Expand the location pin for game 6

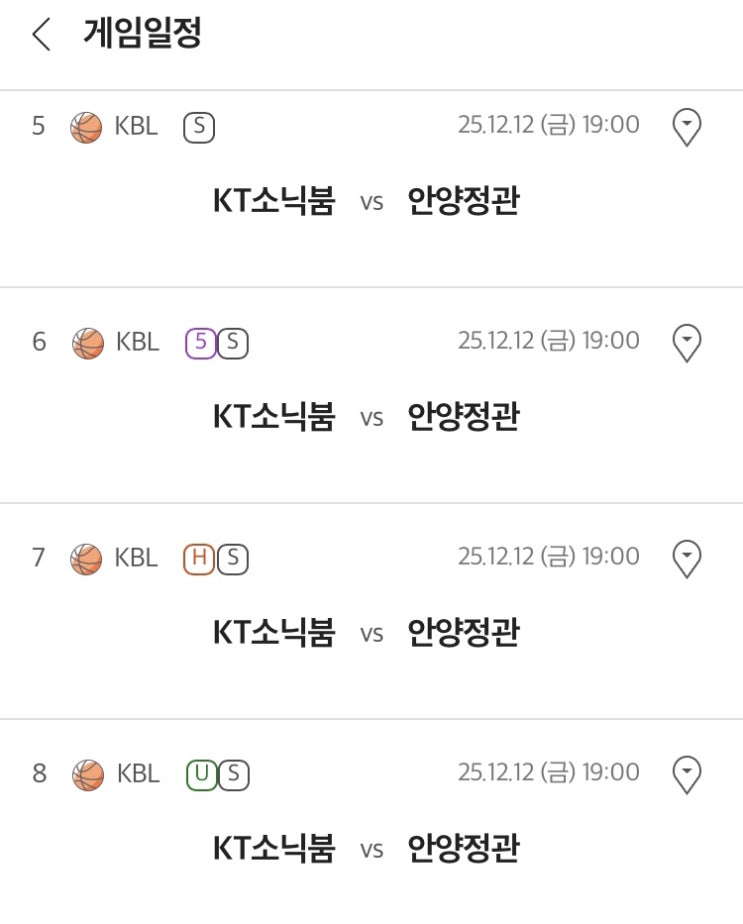(x=686, y=343)
